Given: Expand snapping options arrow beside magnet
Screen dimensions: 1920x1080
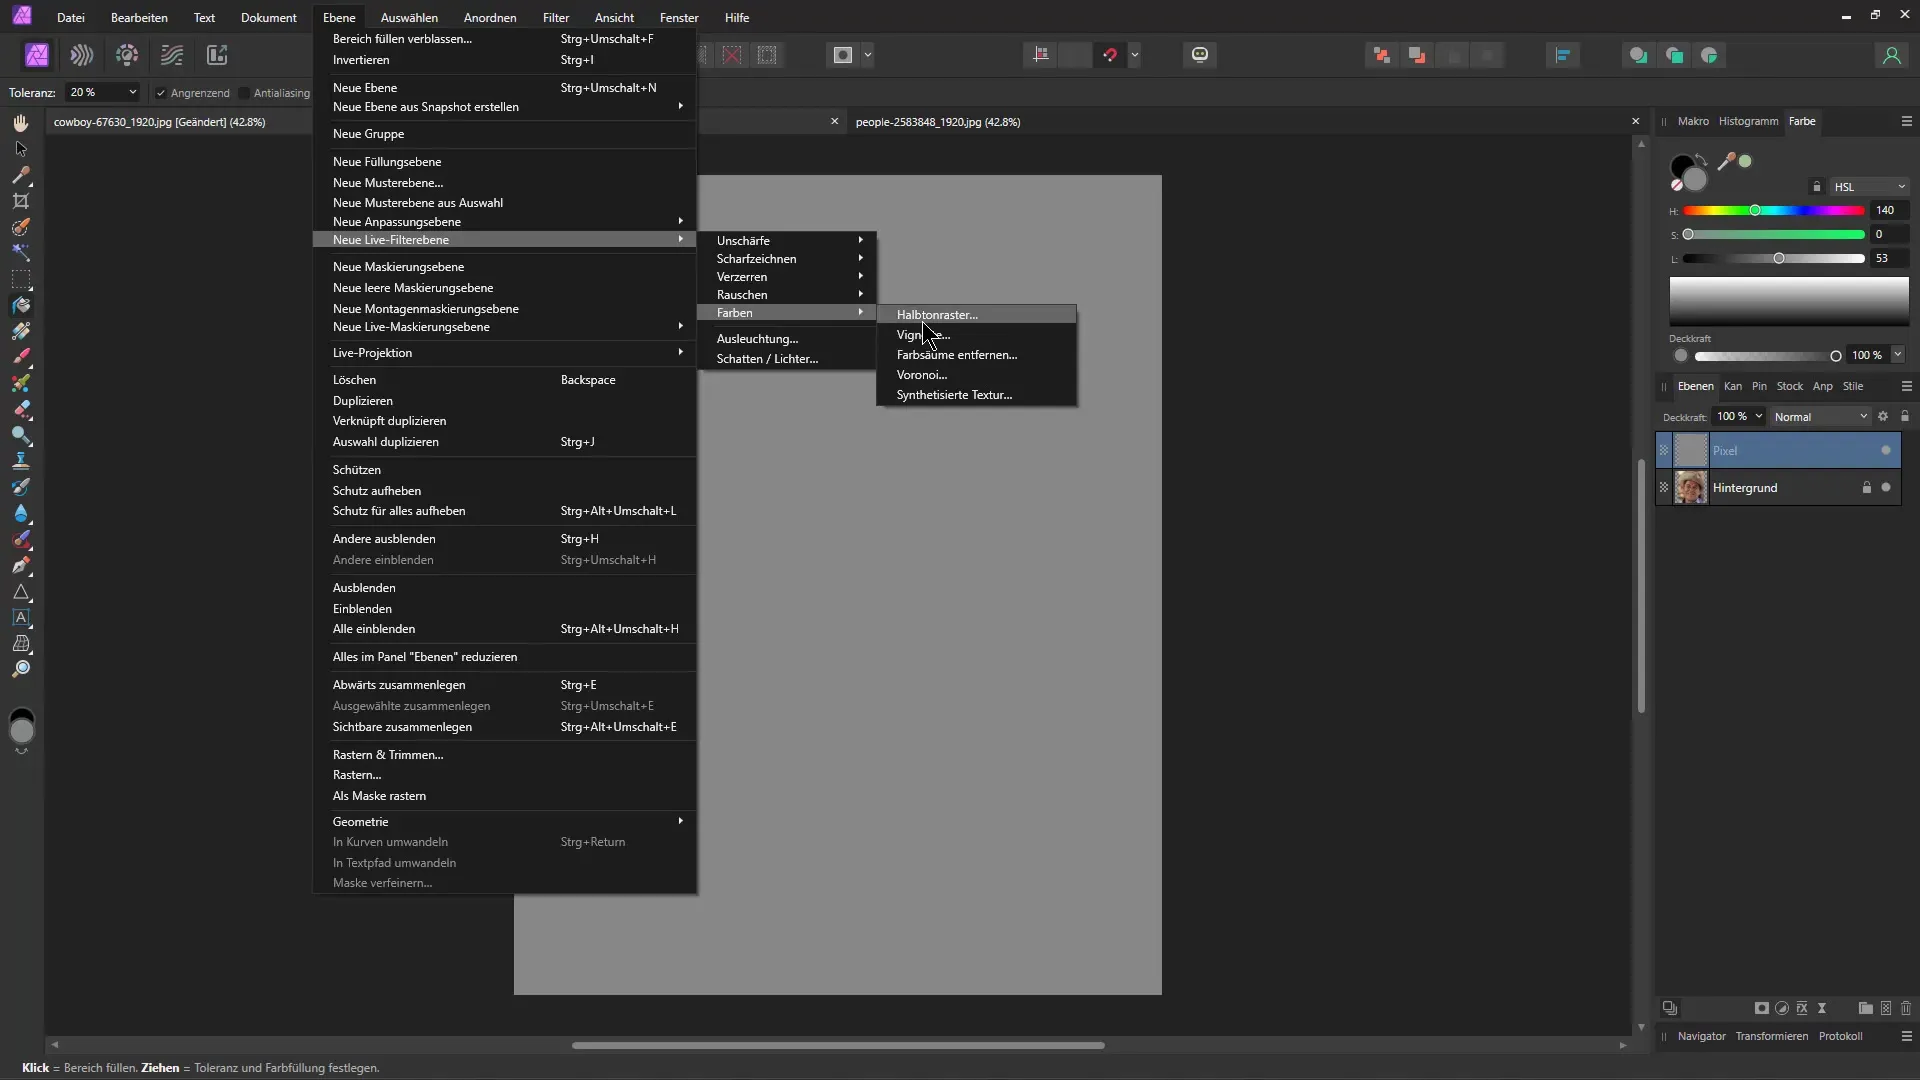Looking at the screenshot, I should coord(1134,55).
